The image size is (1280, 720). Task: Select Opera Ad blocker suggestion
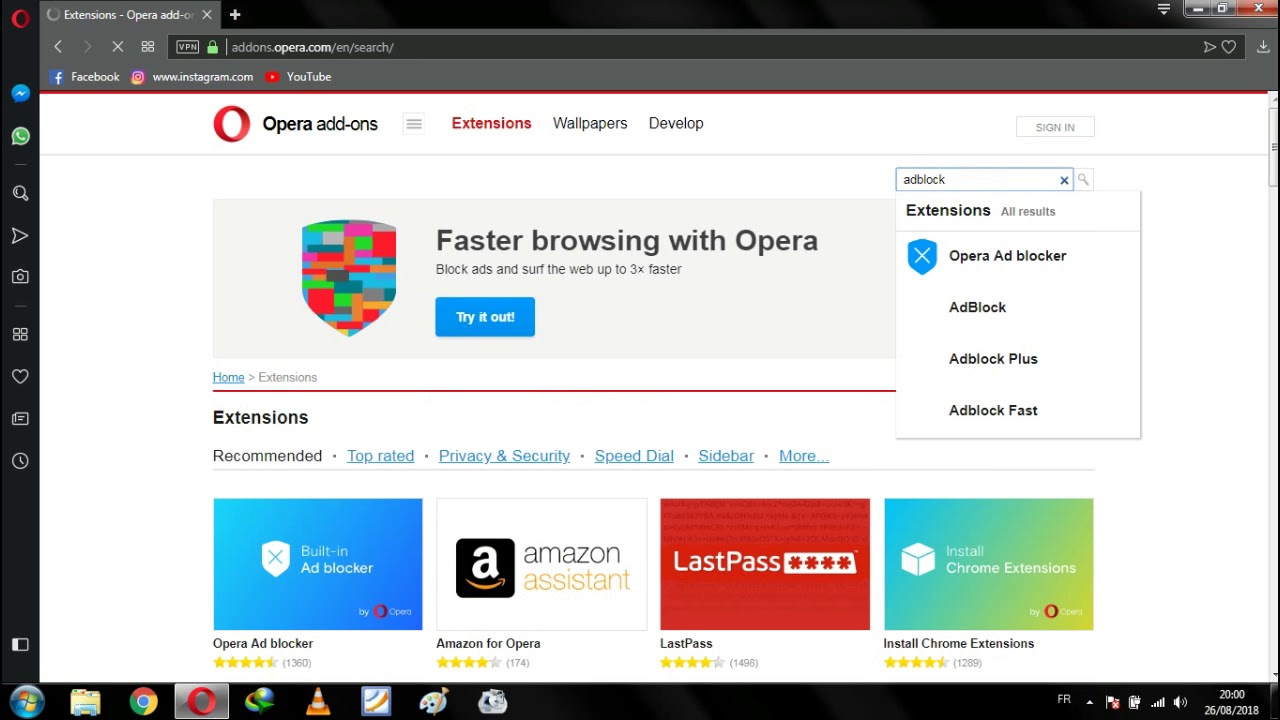coord(1018,256)
